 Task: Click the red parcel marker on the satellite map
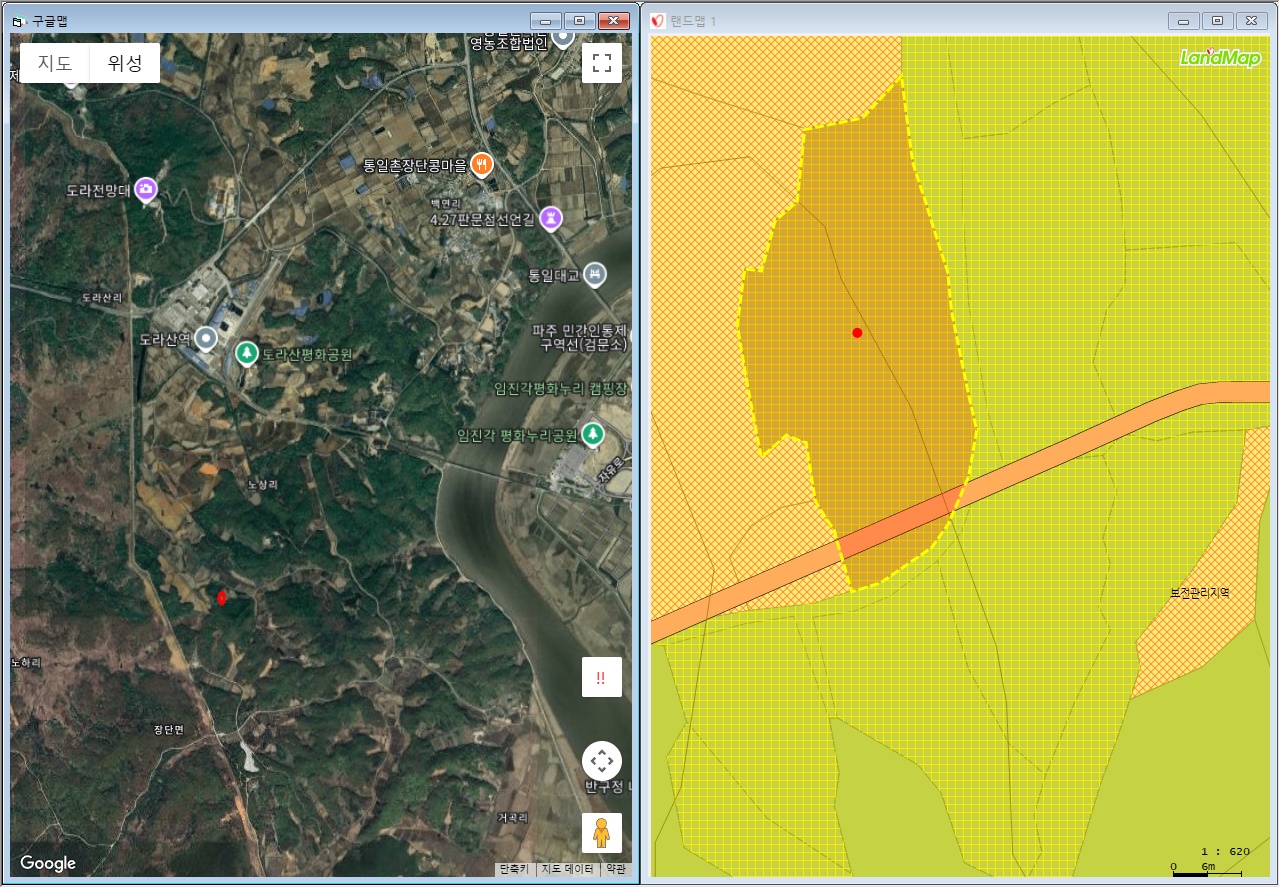tap(221, 598)
